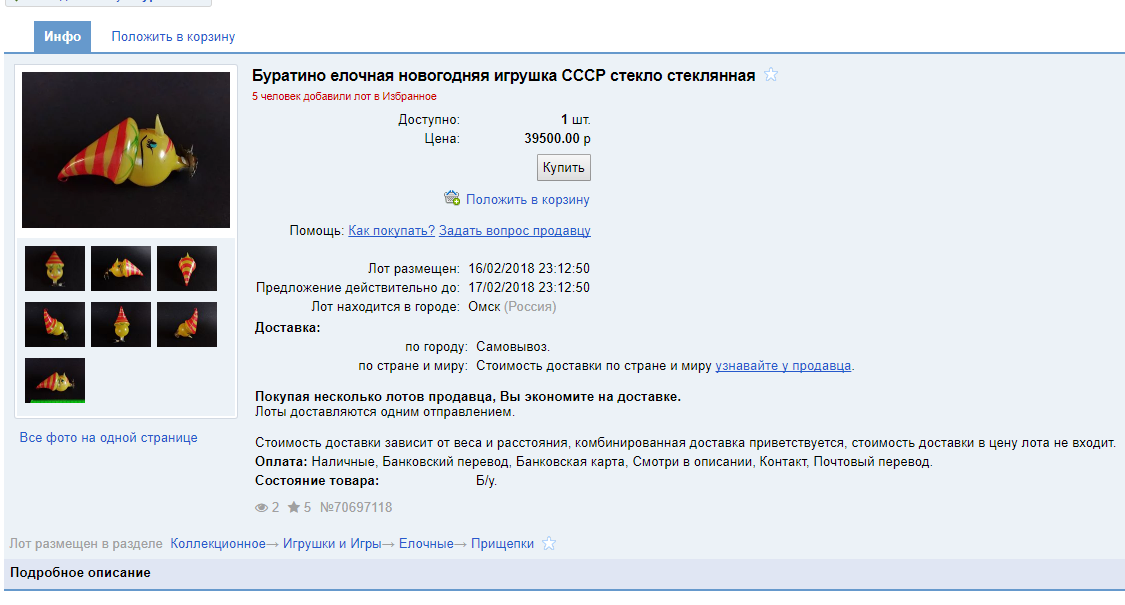Enlarge the main Буратино toy photo
Viewport: 1125px width, 605px height.
pyautogui.click(x=126, y=150)
